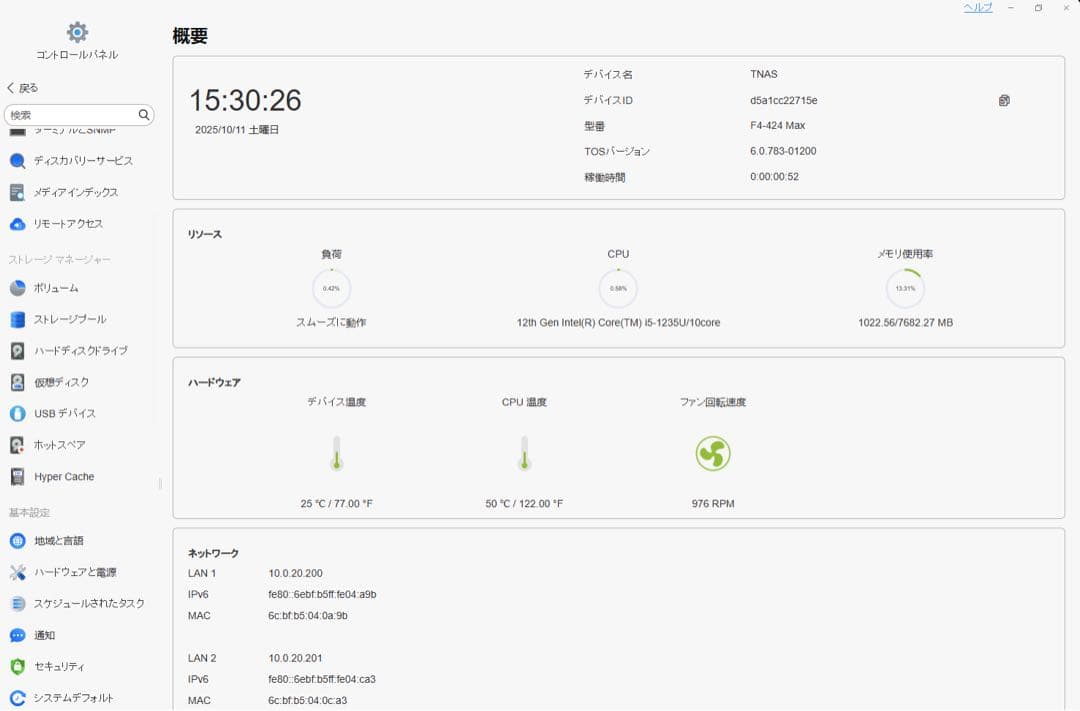Open リモートアクセス cloud icon
1080x711 pixels.
pos(17,224)
